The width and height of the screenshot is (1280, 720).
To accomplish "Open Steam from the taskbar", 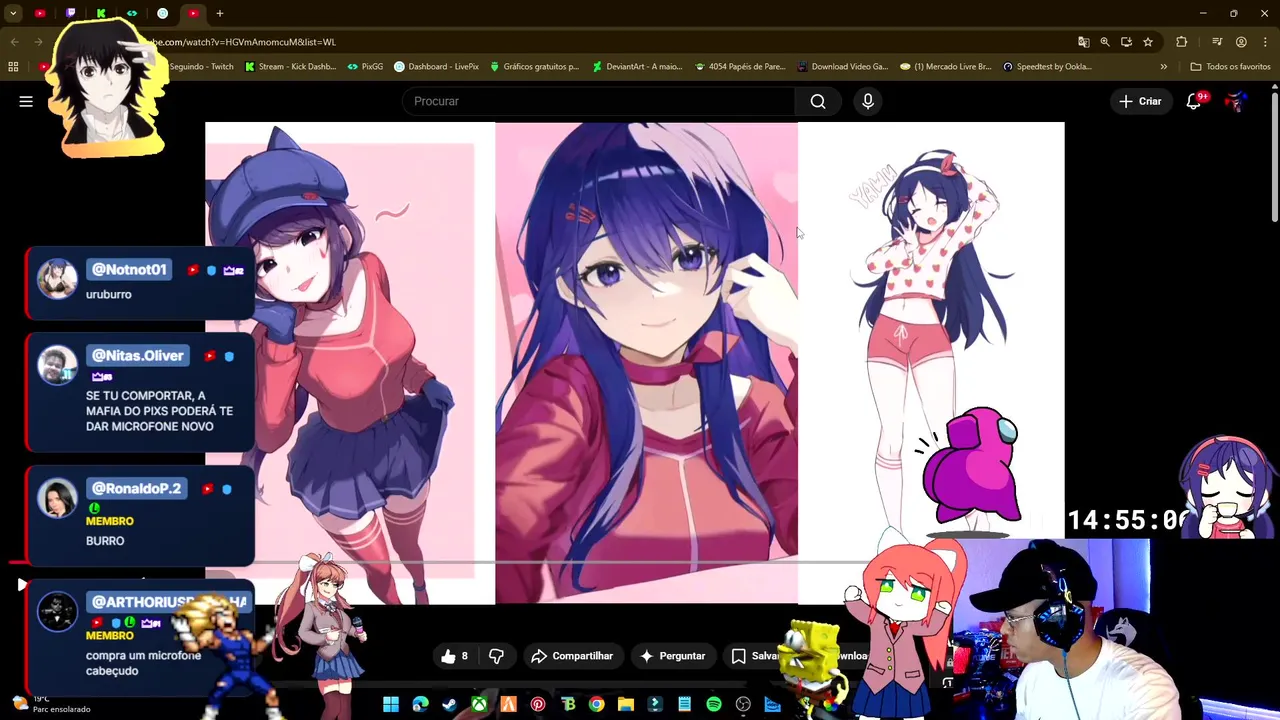I will (450, 705).
